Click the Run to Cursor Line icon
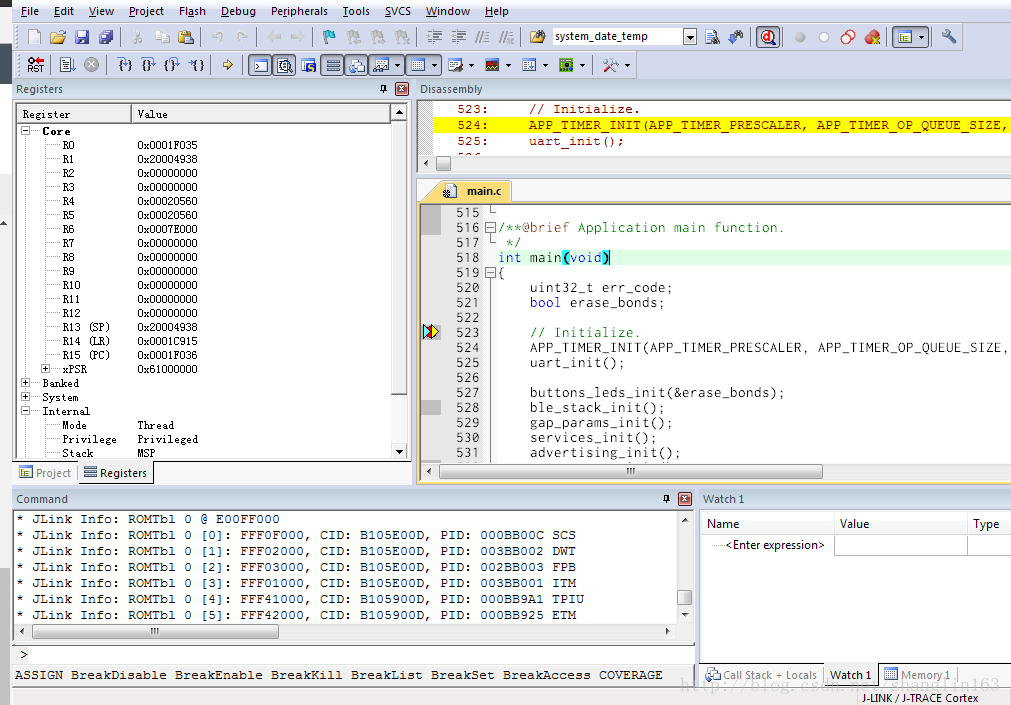The image size is (1011, 705). point(197,65)
